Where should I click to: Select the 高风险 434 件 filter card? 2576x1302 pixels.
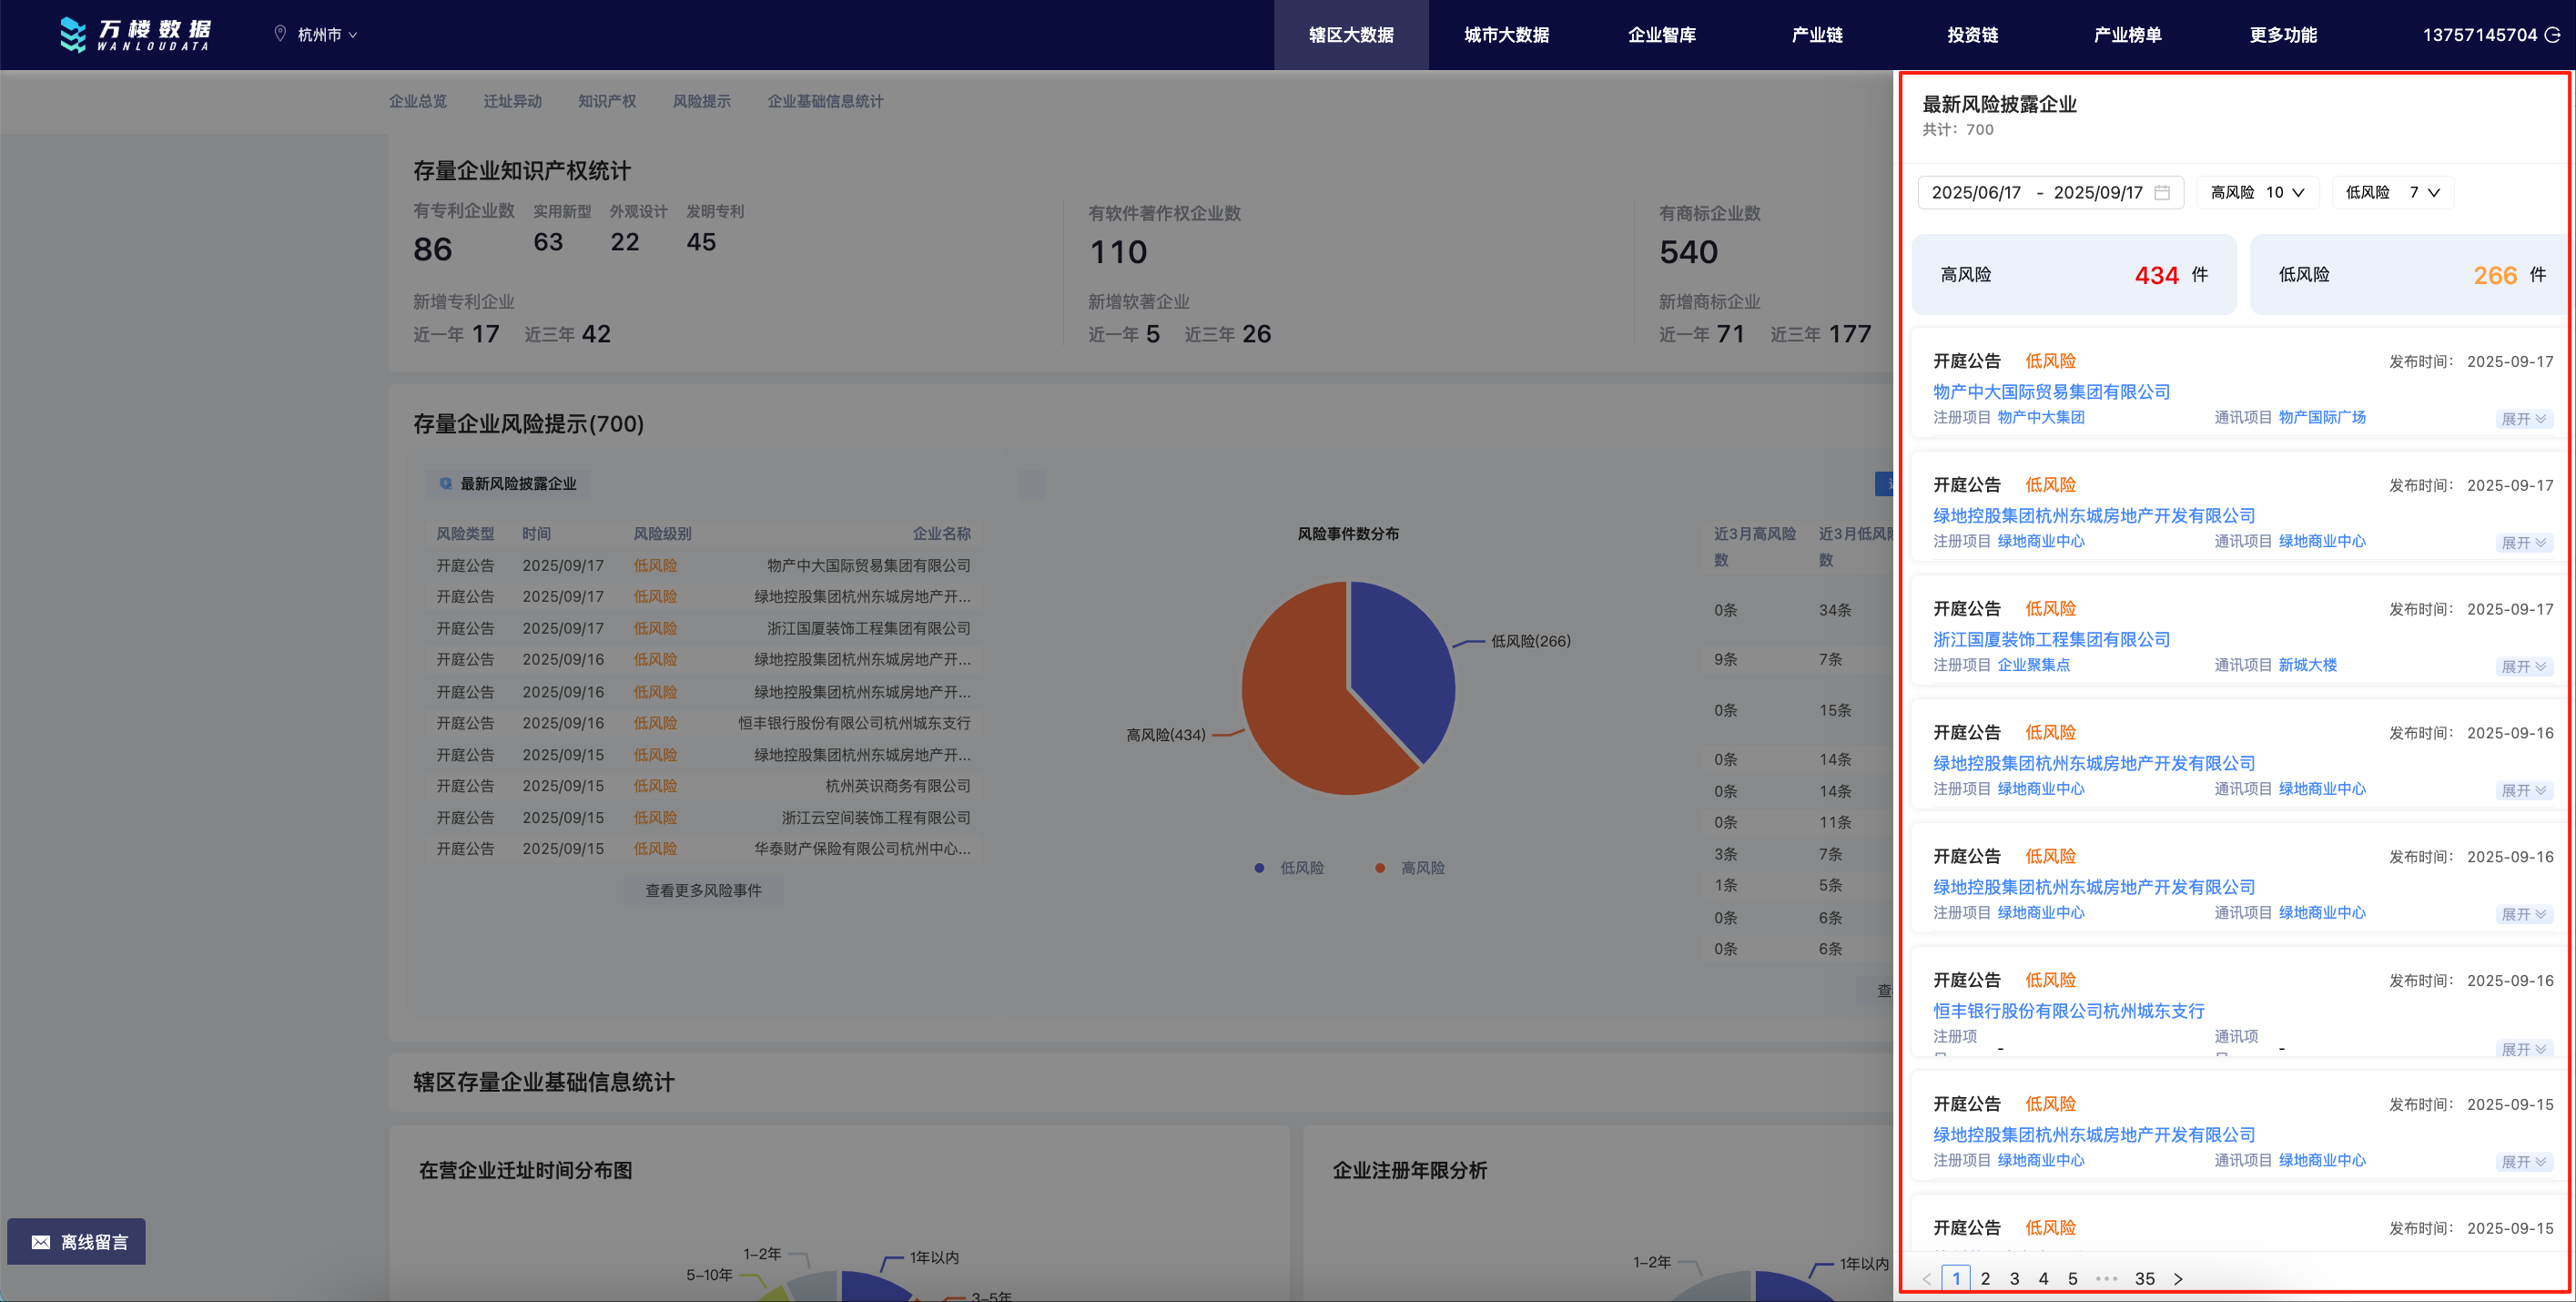coord(2073,275)
